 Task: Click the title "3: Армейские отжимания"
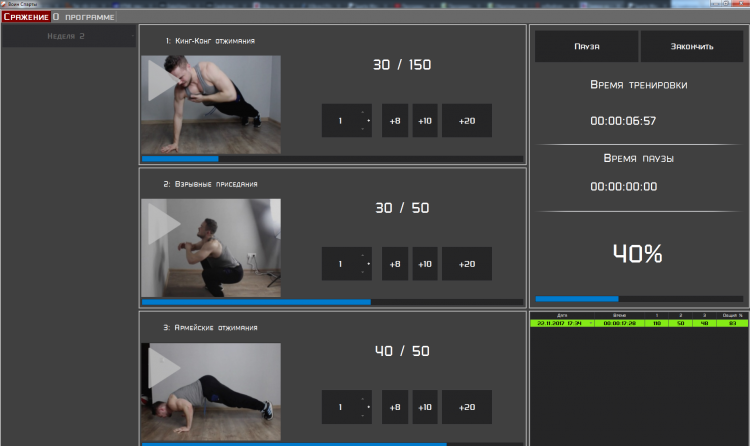tap(210, 328)
